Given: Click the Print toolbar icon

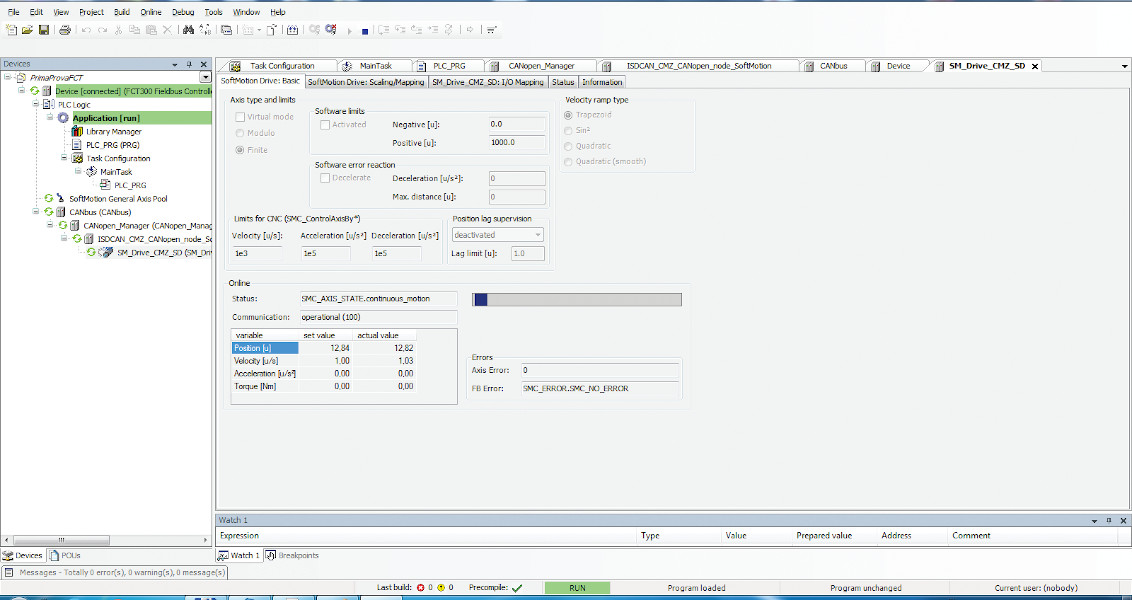Looking at the screenshot, I should coord(65,30).
